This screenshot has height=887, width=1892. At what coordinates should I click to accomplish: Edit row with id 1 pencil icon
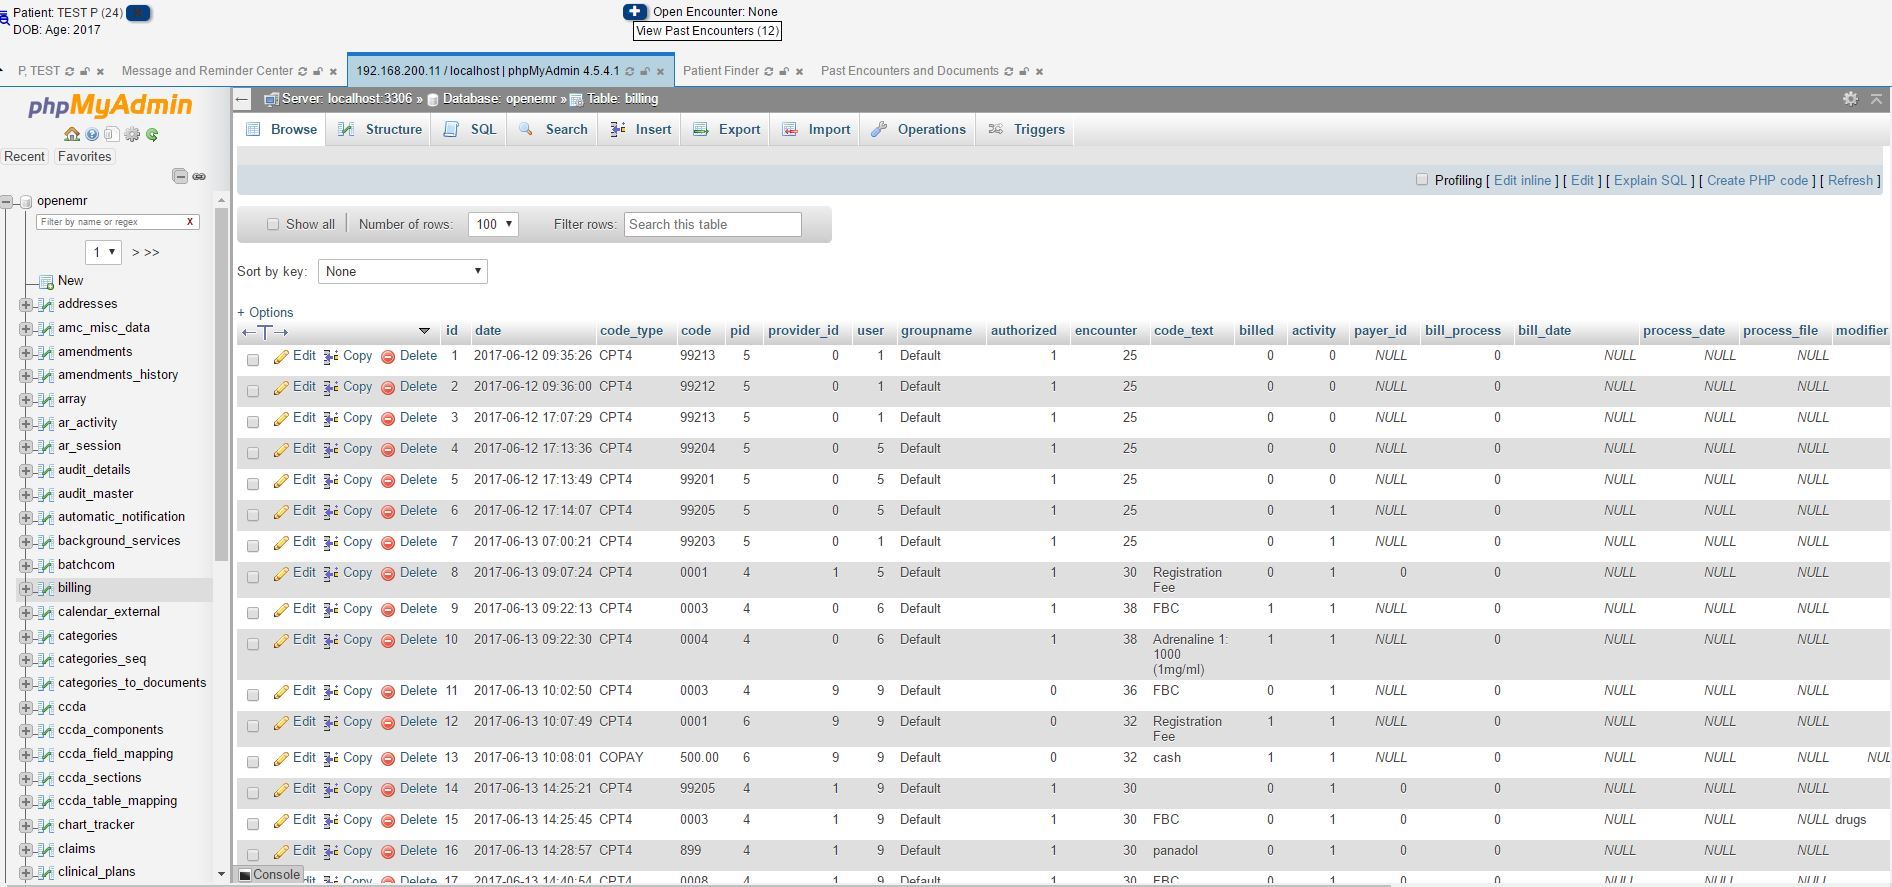click(x=281, y=357)
